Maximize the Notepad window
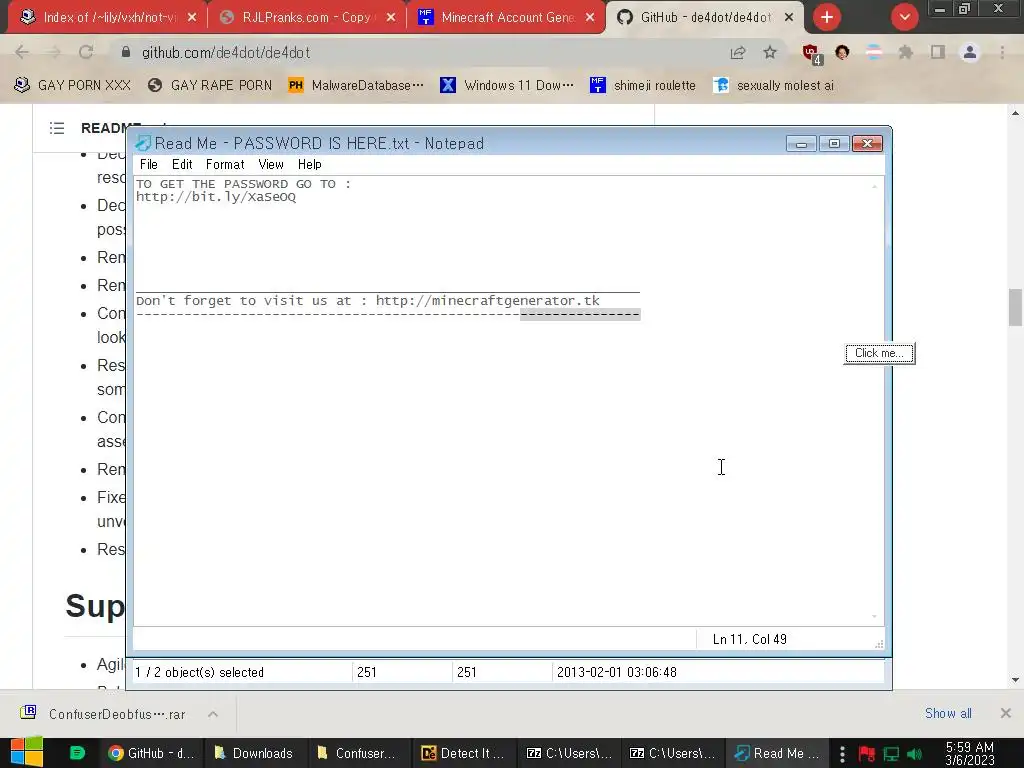 coord(834,144)
